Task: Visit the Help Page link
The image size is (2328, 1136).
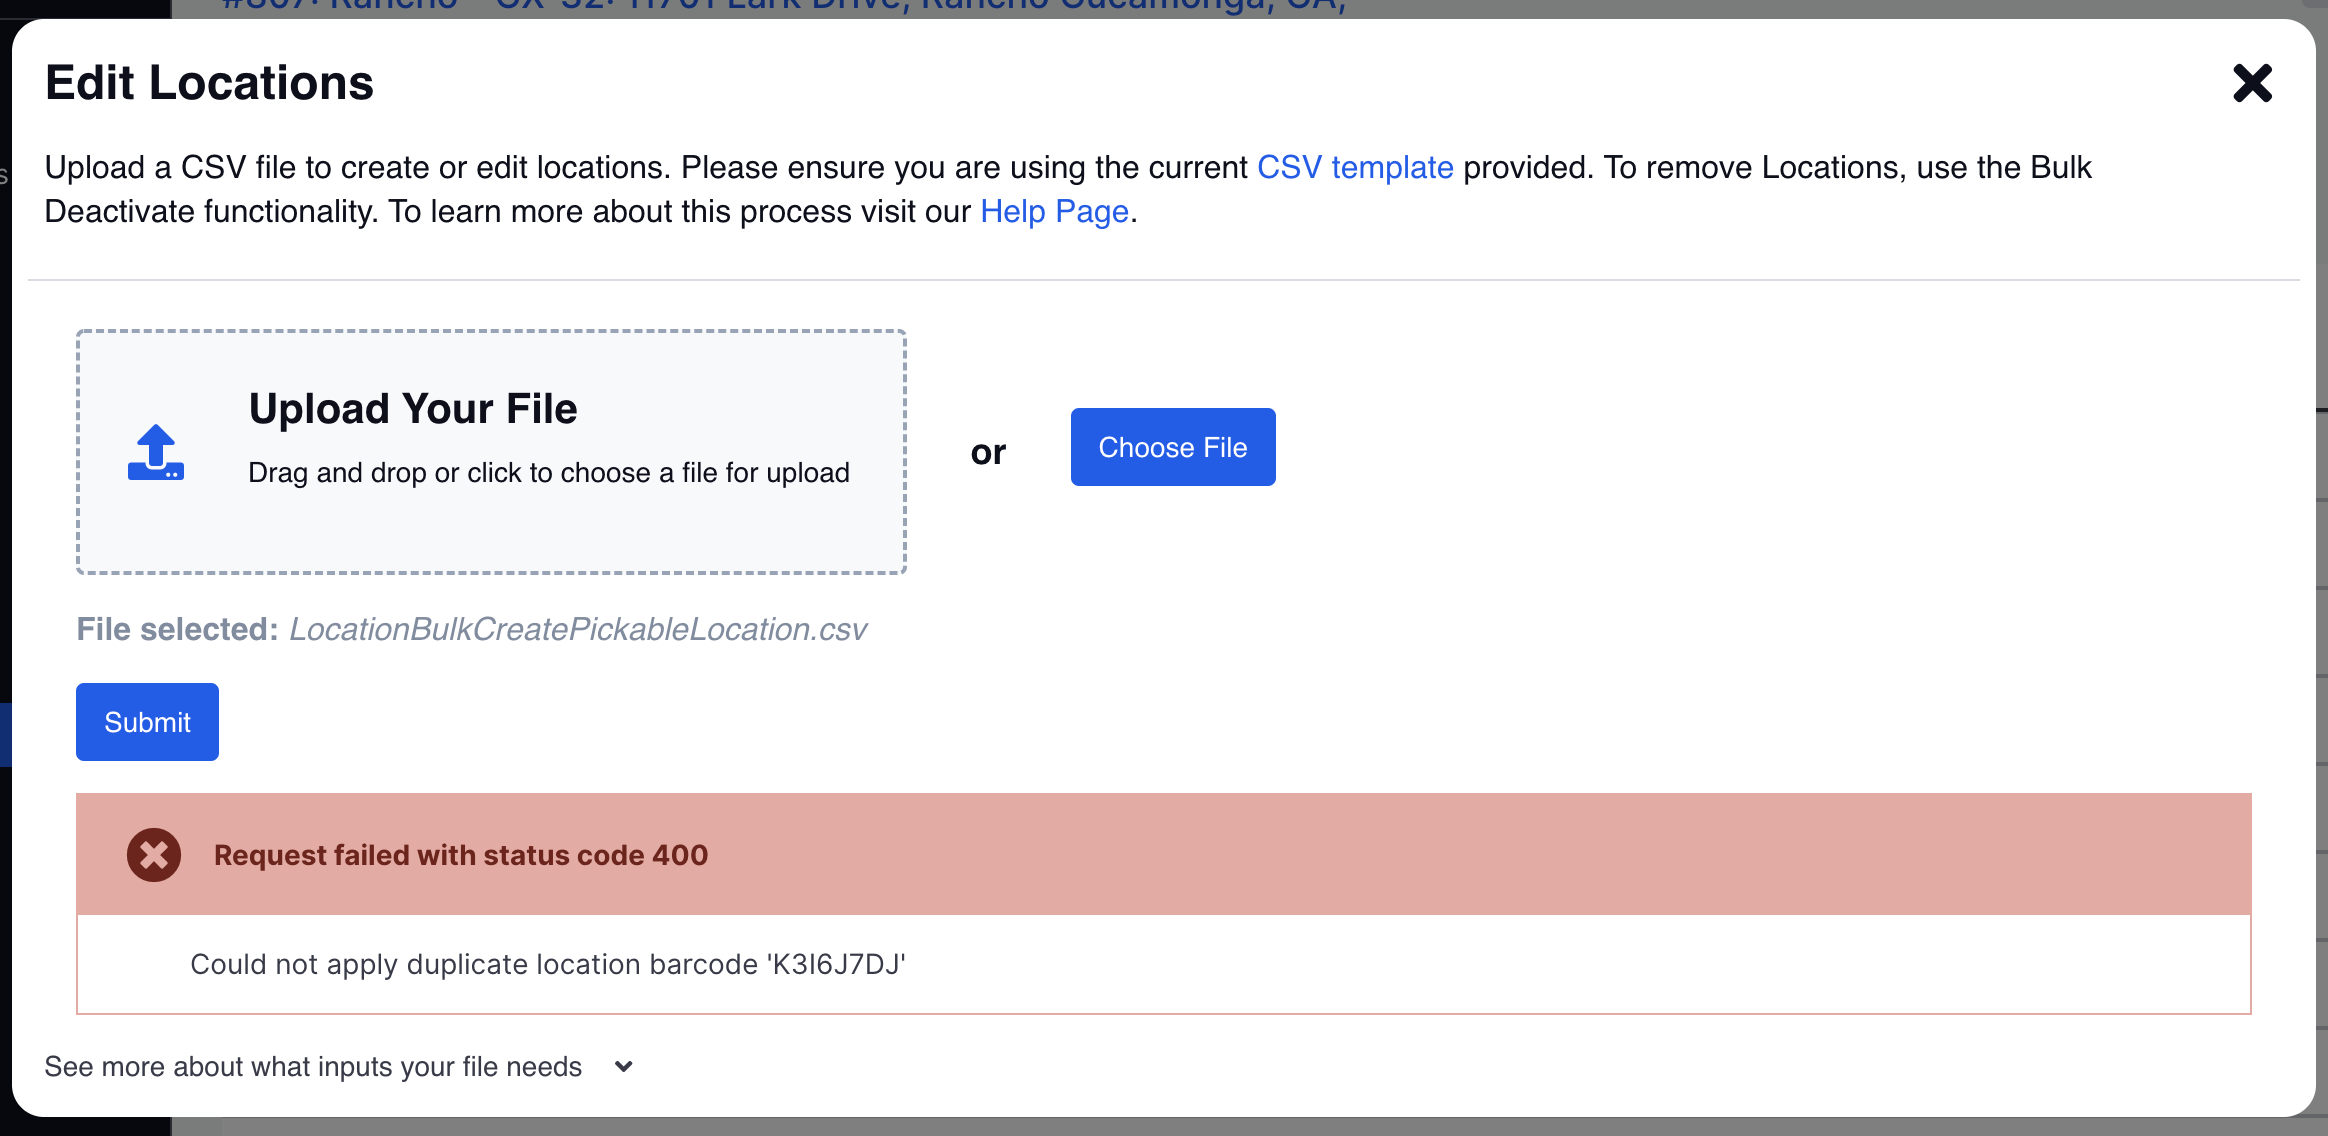Action: point(1054,212)
